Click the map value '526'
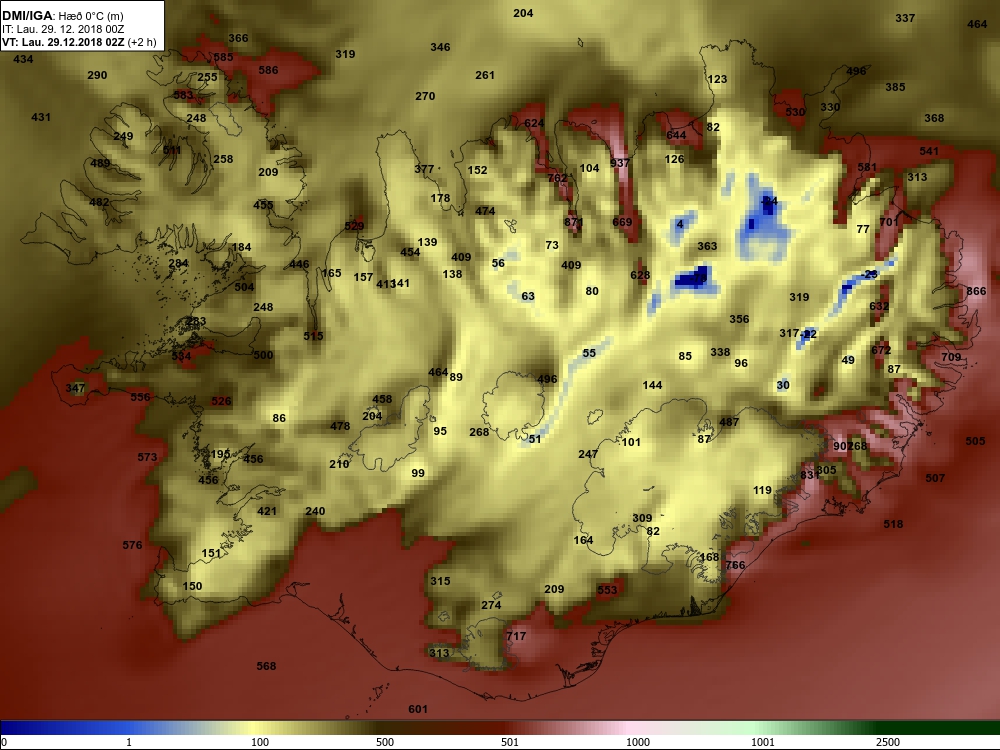The height and width of the screenshot is (750, 1000). coord(221,402)
